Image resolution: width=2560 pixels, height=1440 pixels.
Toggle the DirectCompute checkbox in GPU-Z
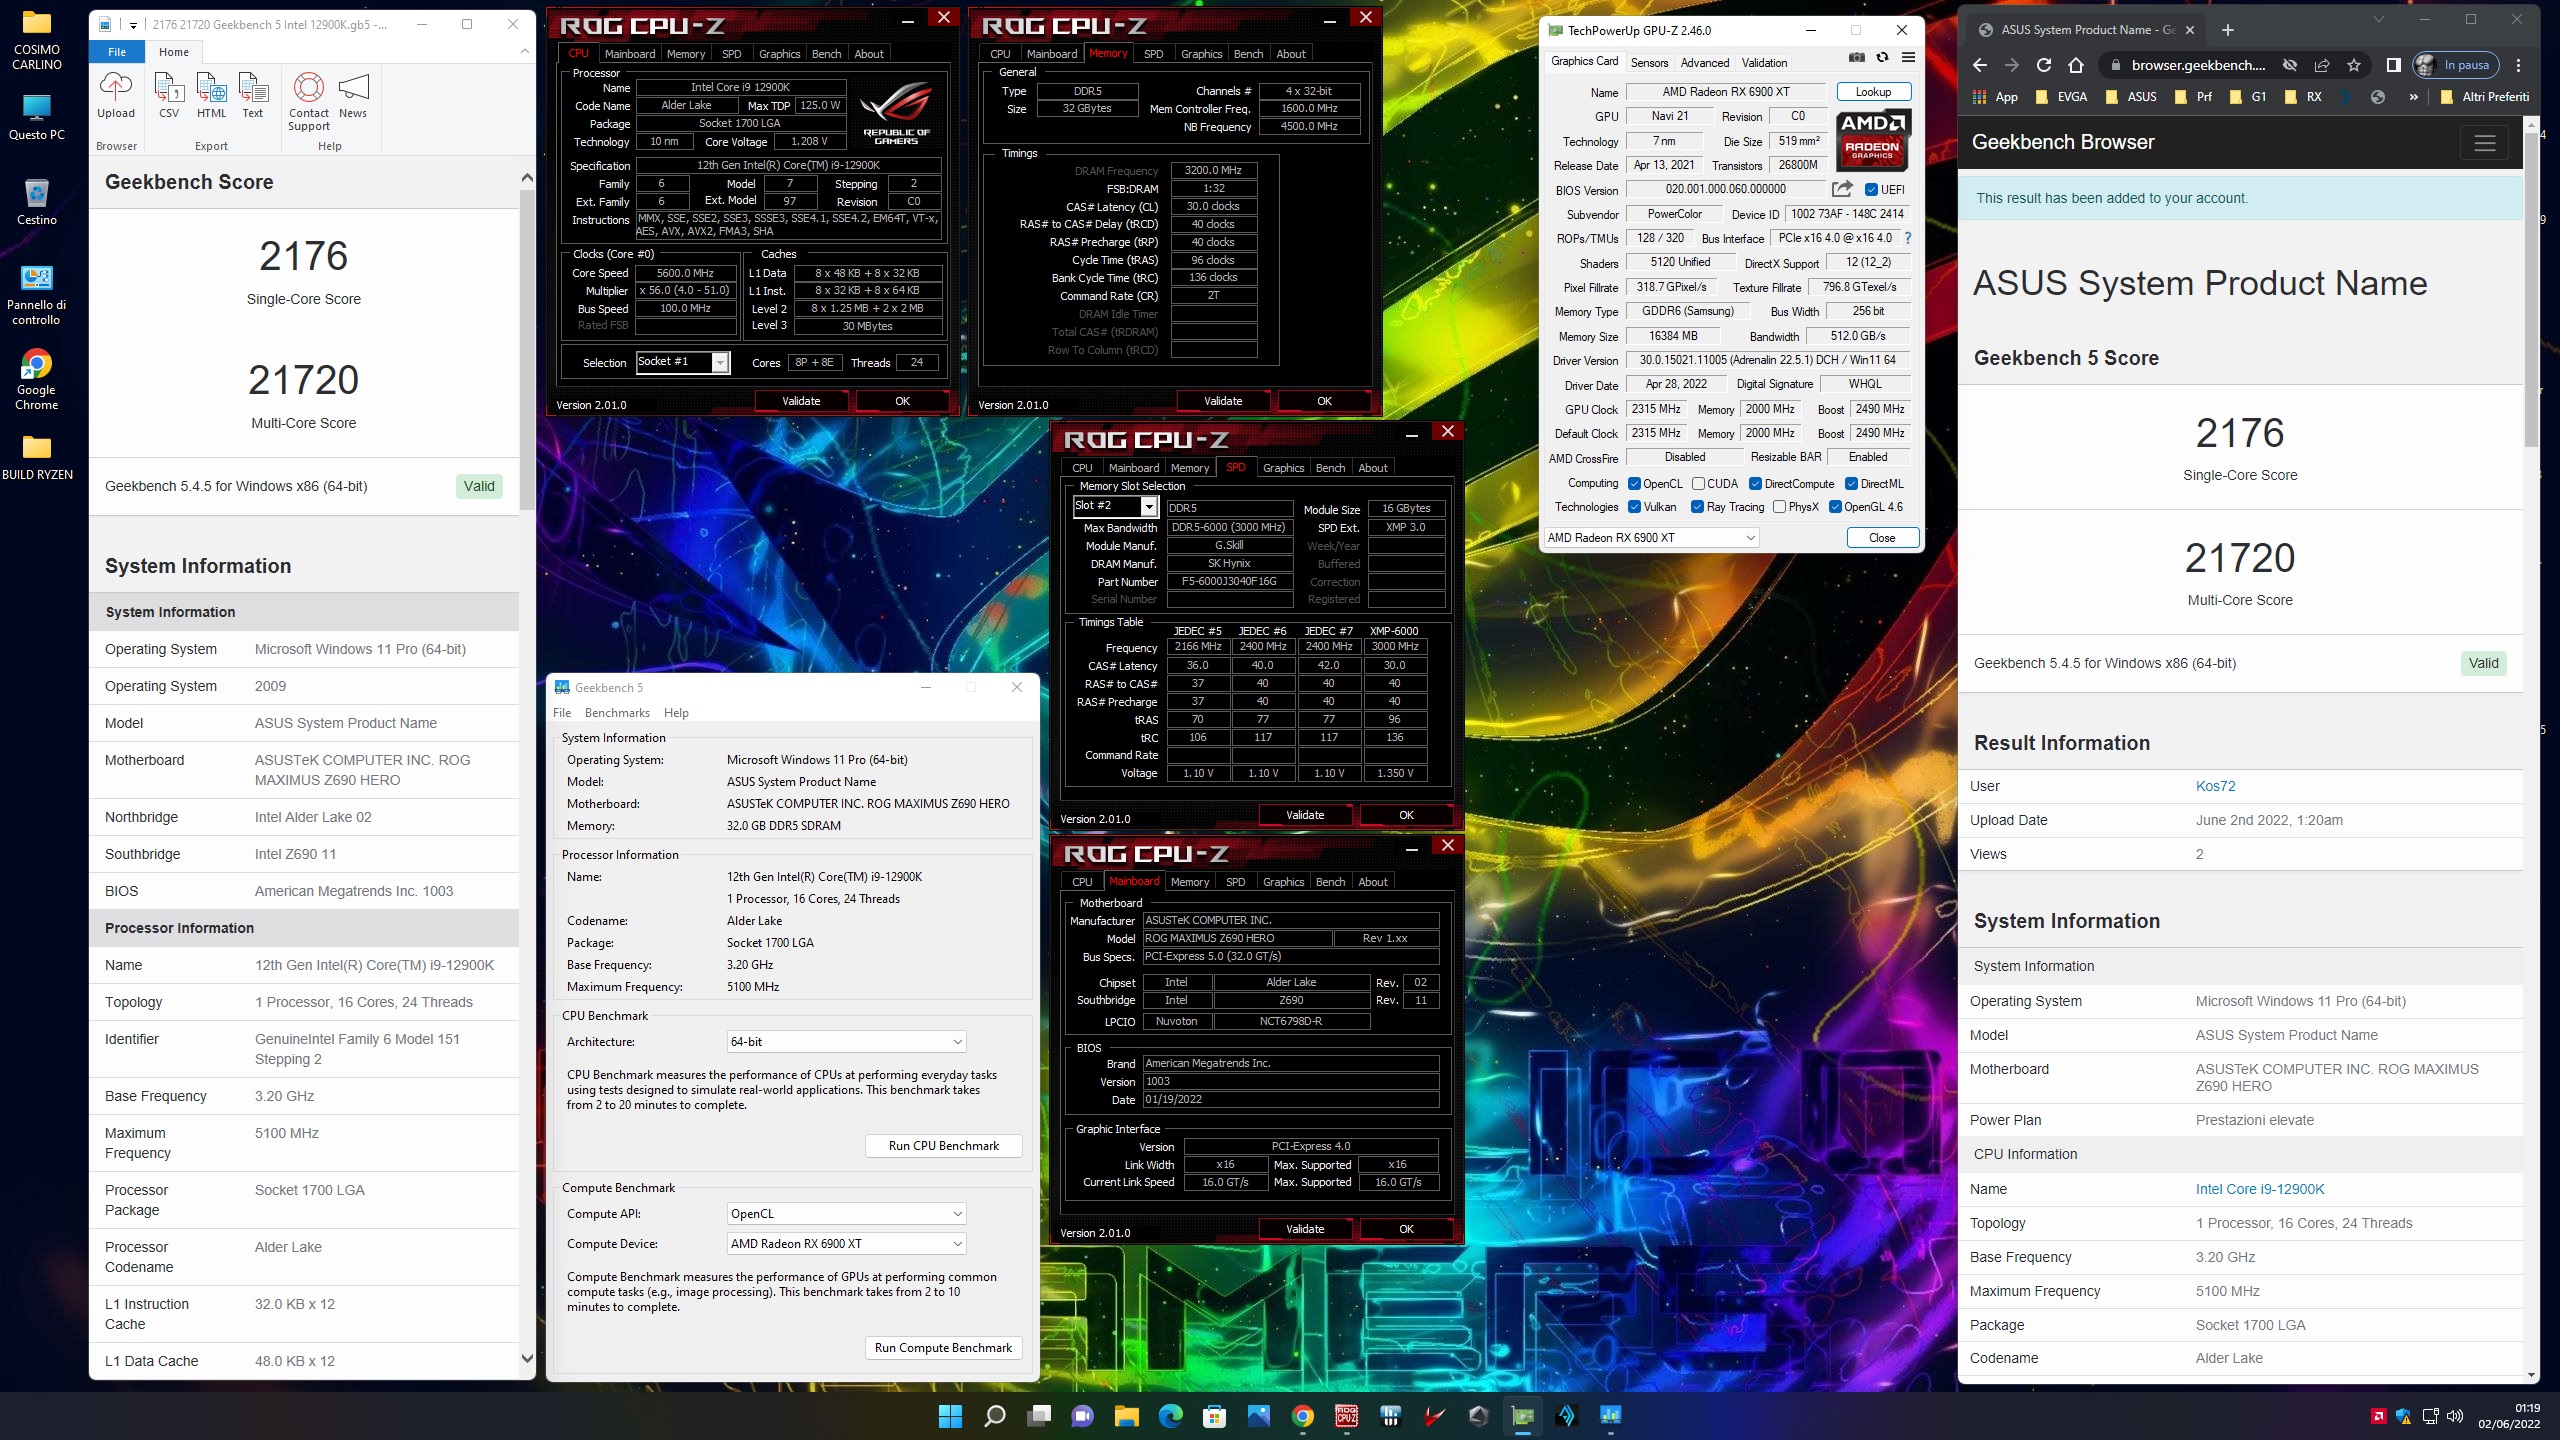[x=1755, y=483]
